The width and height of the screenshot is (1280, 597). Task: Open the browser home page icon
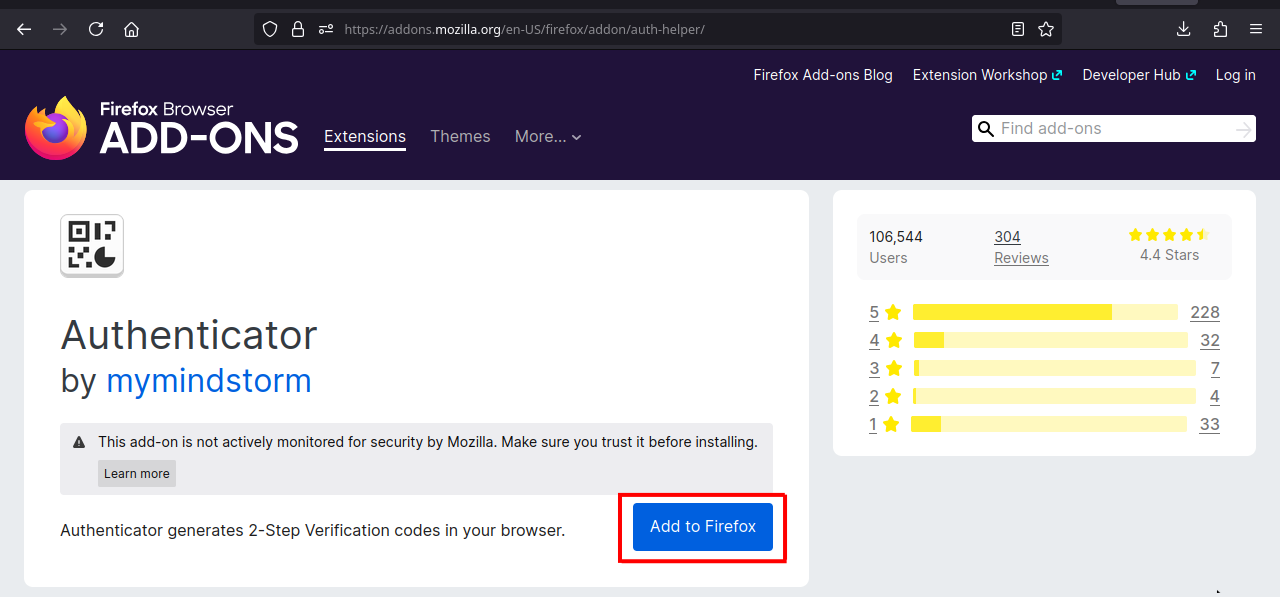pyautogui.click(x=131, y=29)
